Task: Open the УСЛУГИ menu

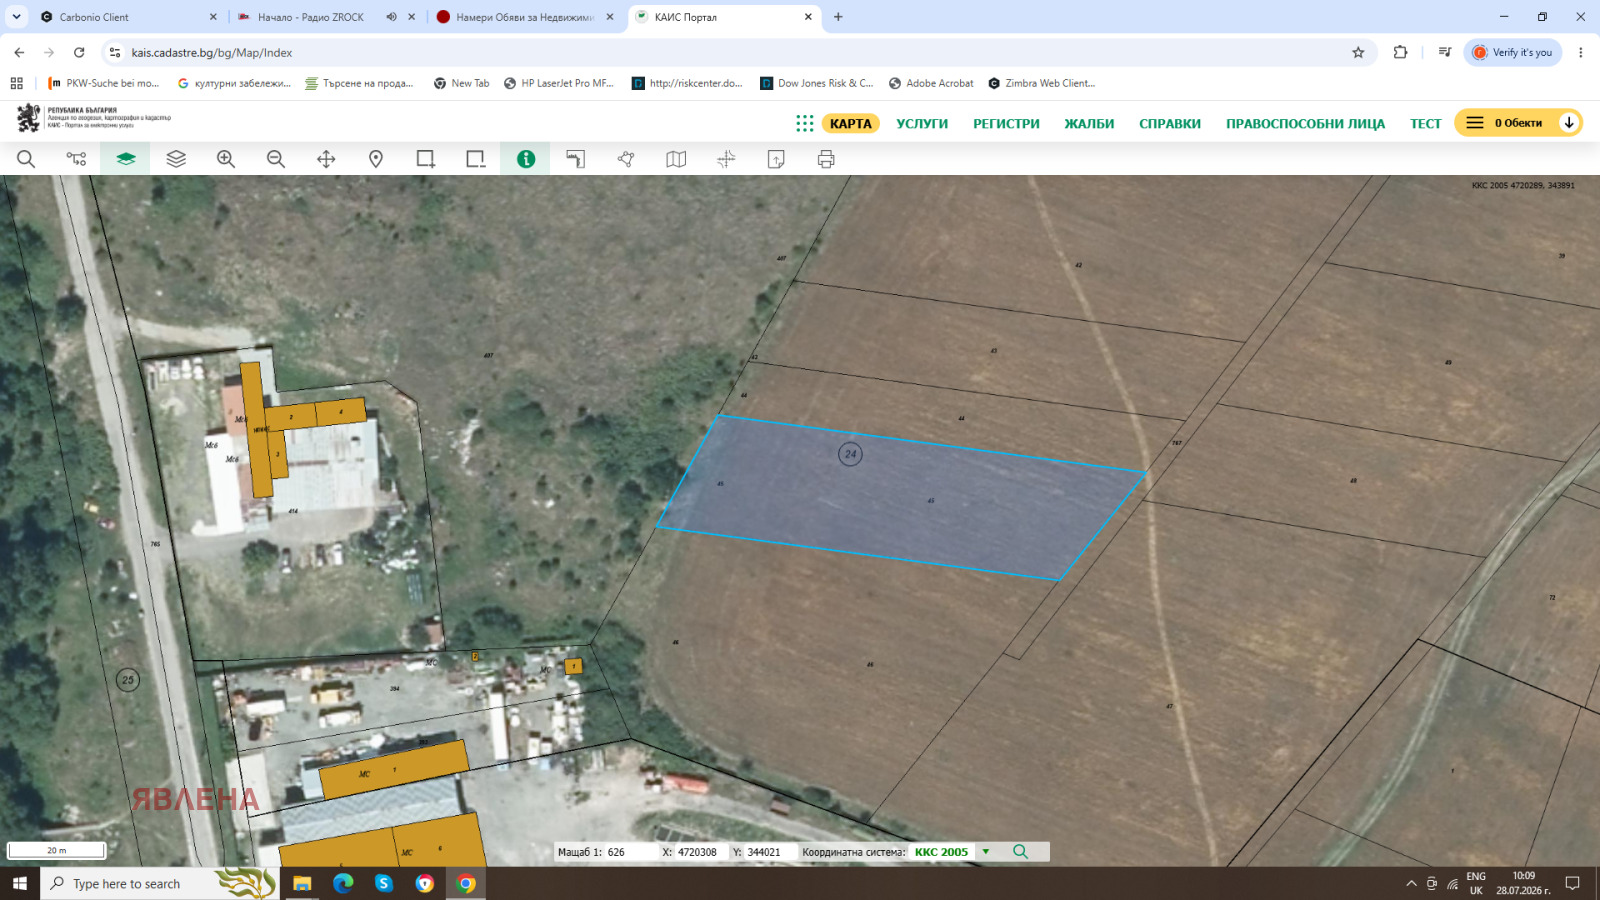Action: point(922,124)
